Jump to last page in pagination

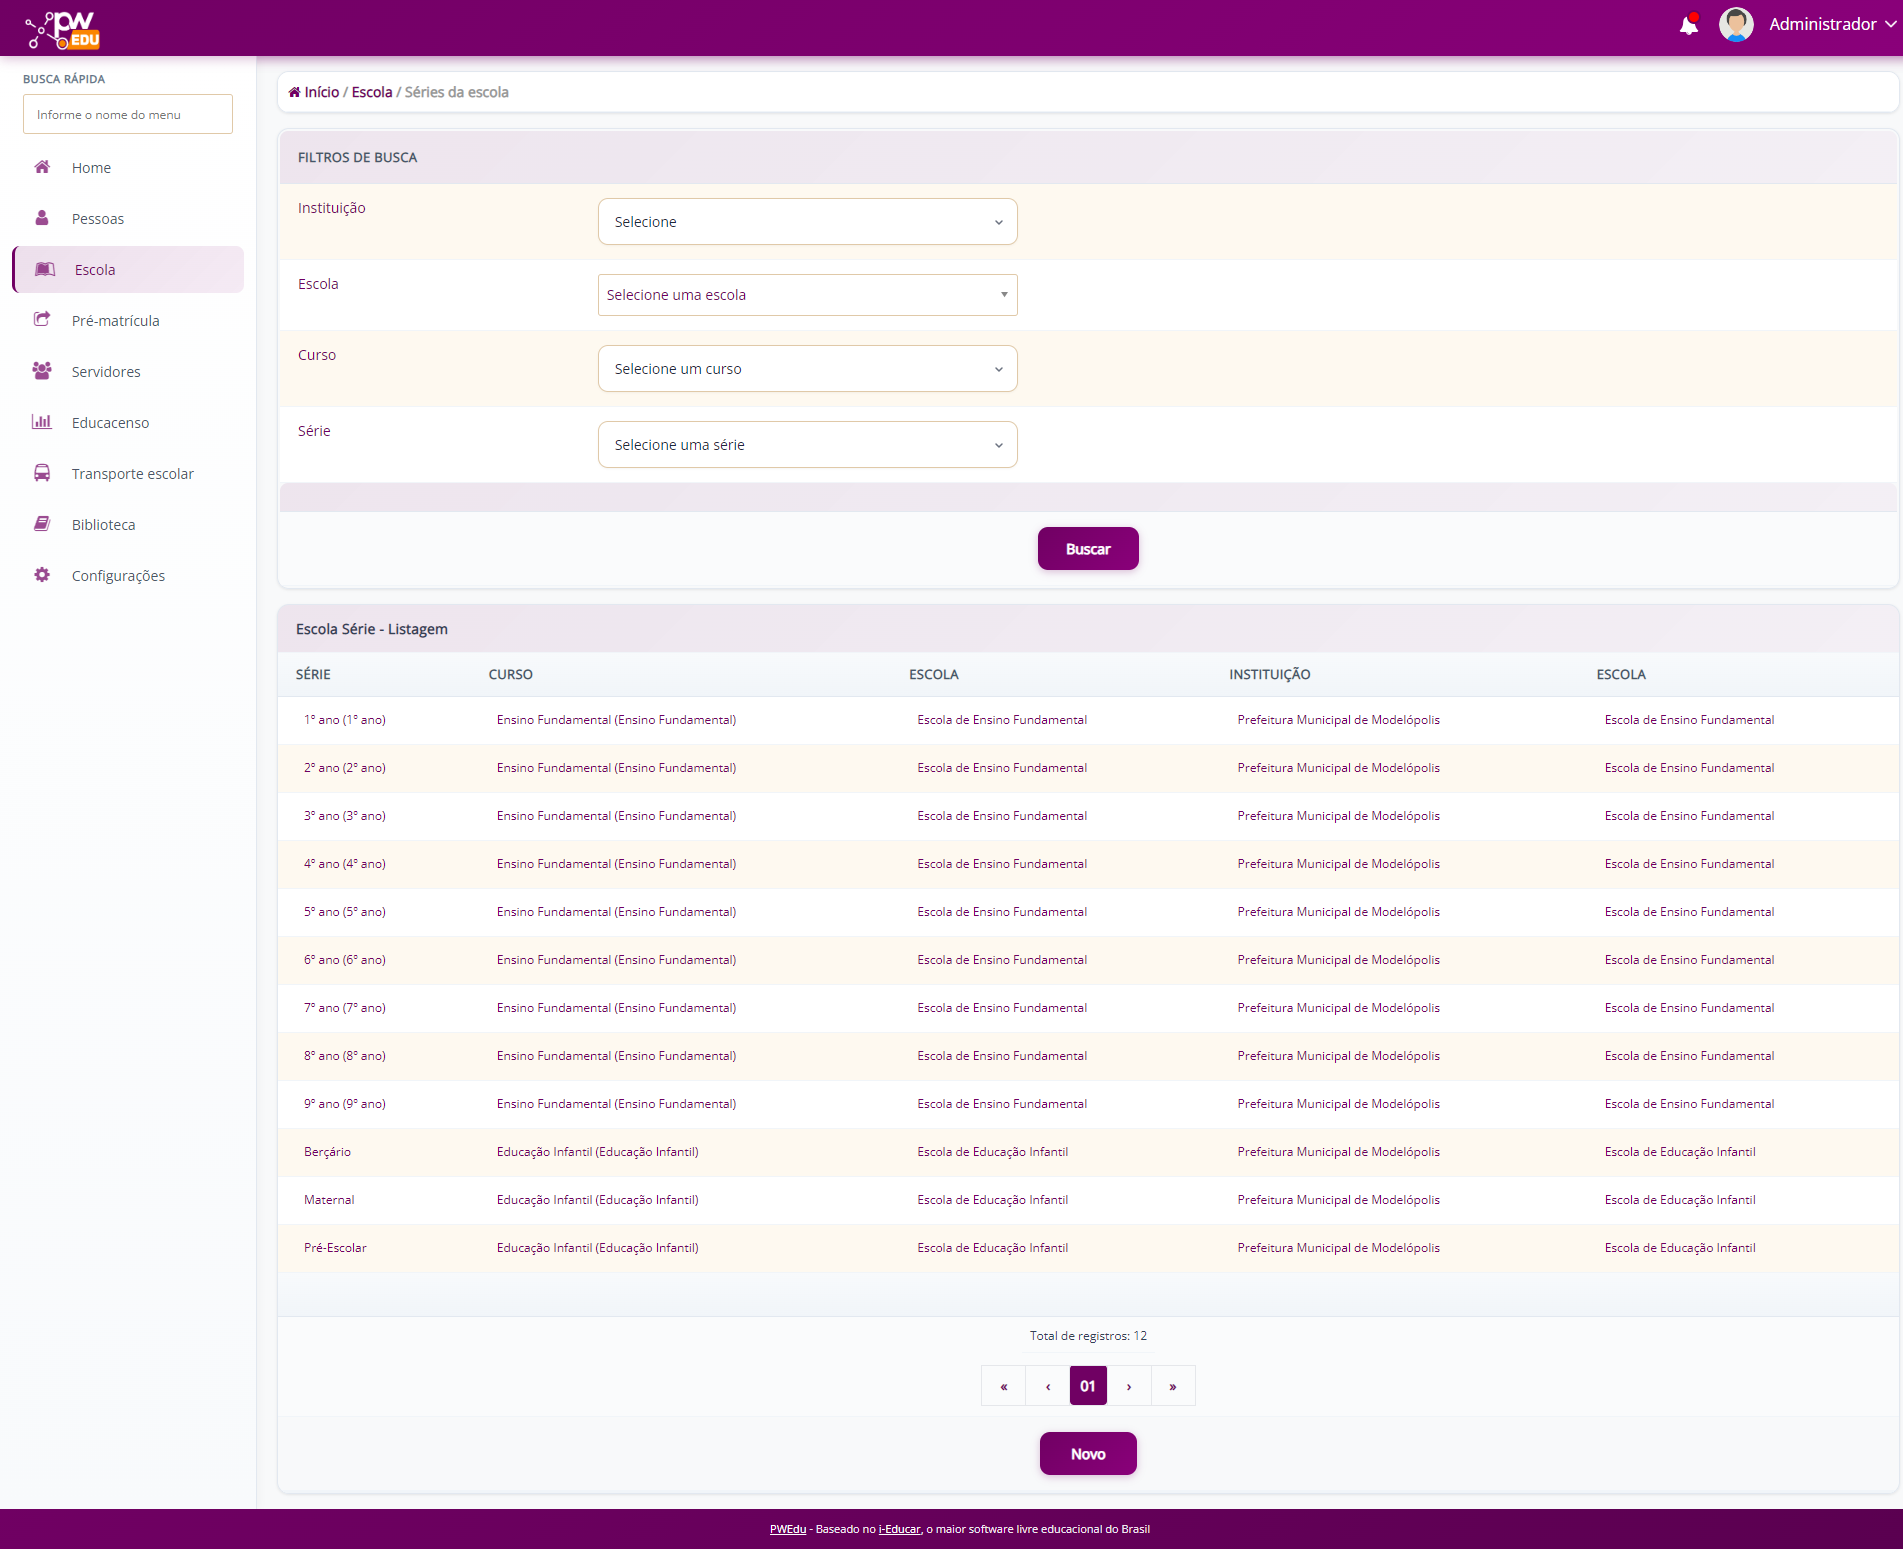point(1173,1386)
